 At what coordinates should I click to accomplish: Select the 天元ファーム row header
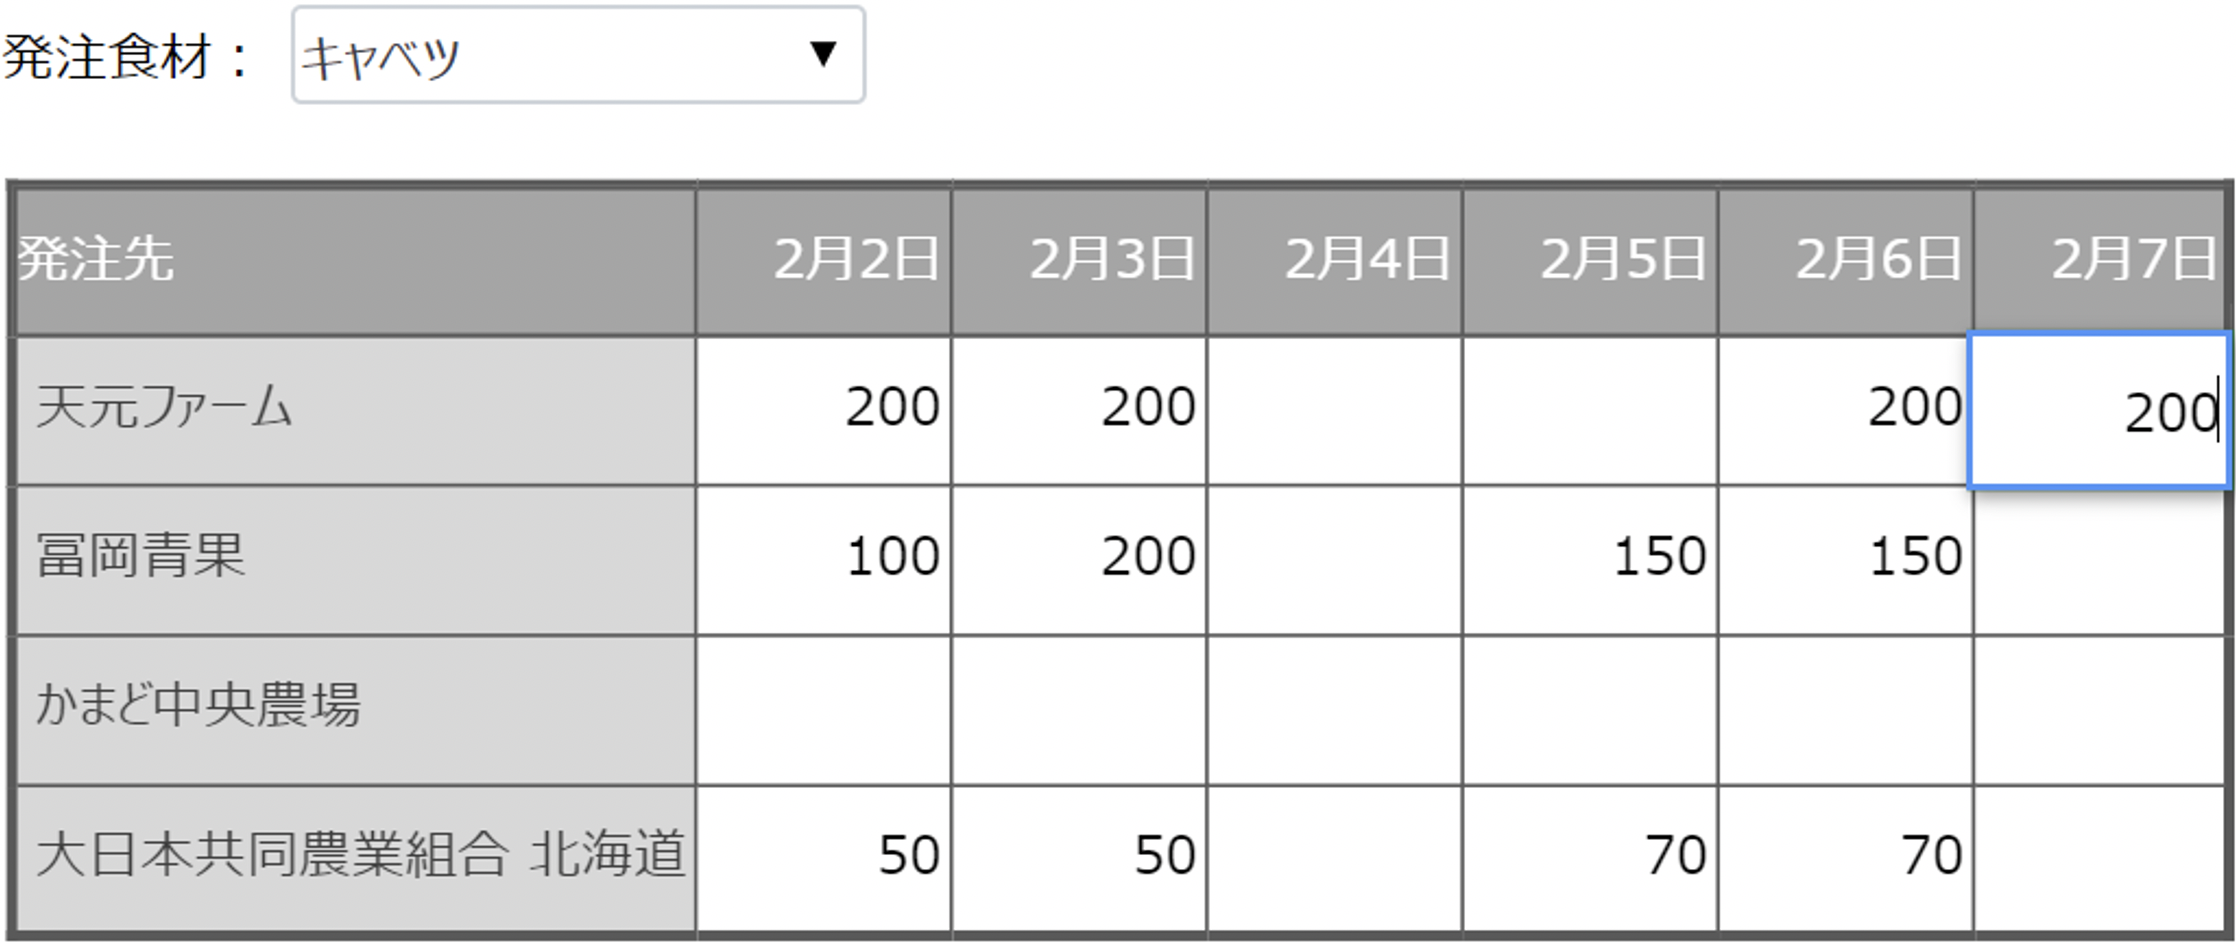[x=355, y=410]
